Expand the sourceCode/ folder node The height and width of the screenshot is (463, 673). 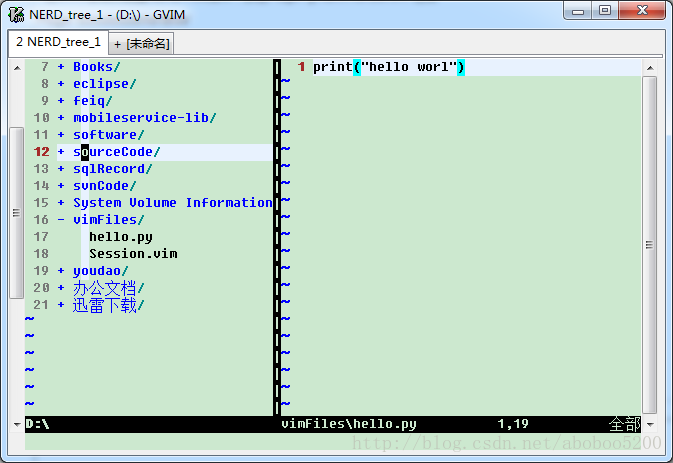point(61,152)
